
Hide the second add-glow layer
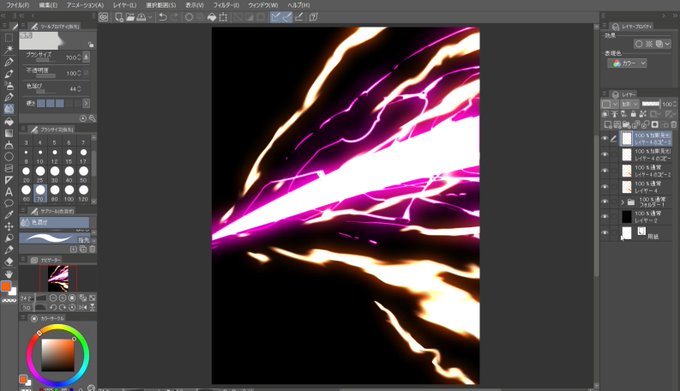coord(605,155)
